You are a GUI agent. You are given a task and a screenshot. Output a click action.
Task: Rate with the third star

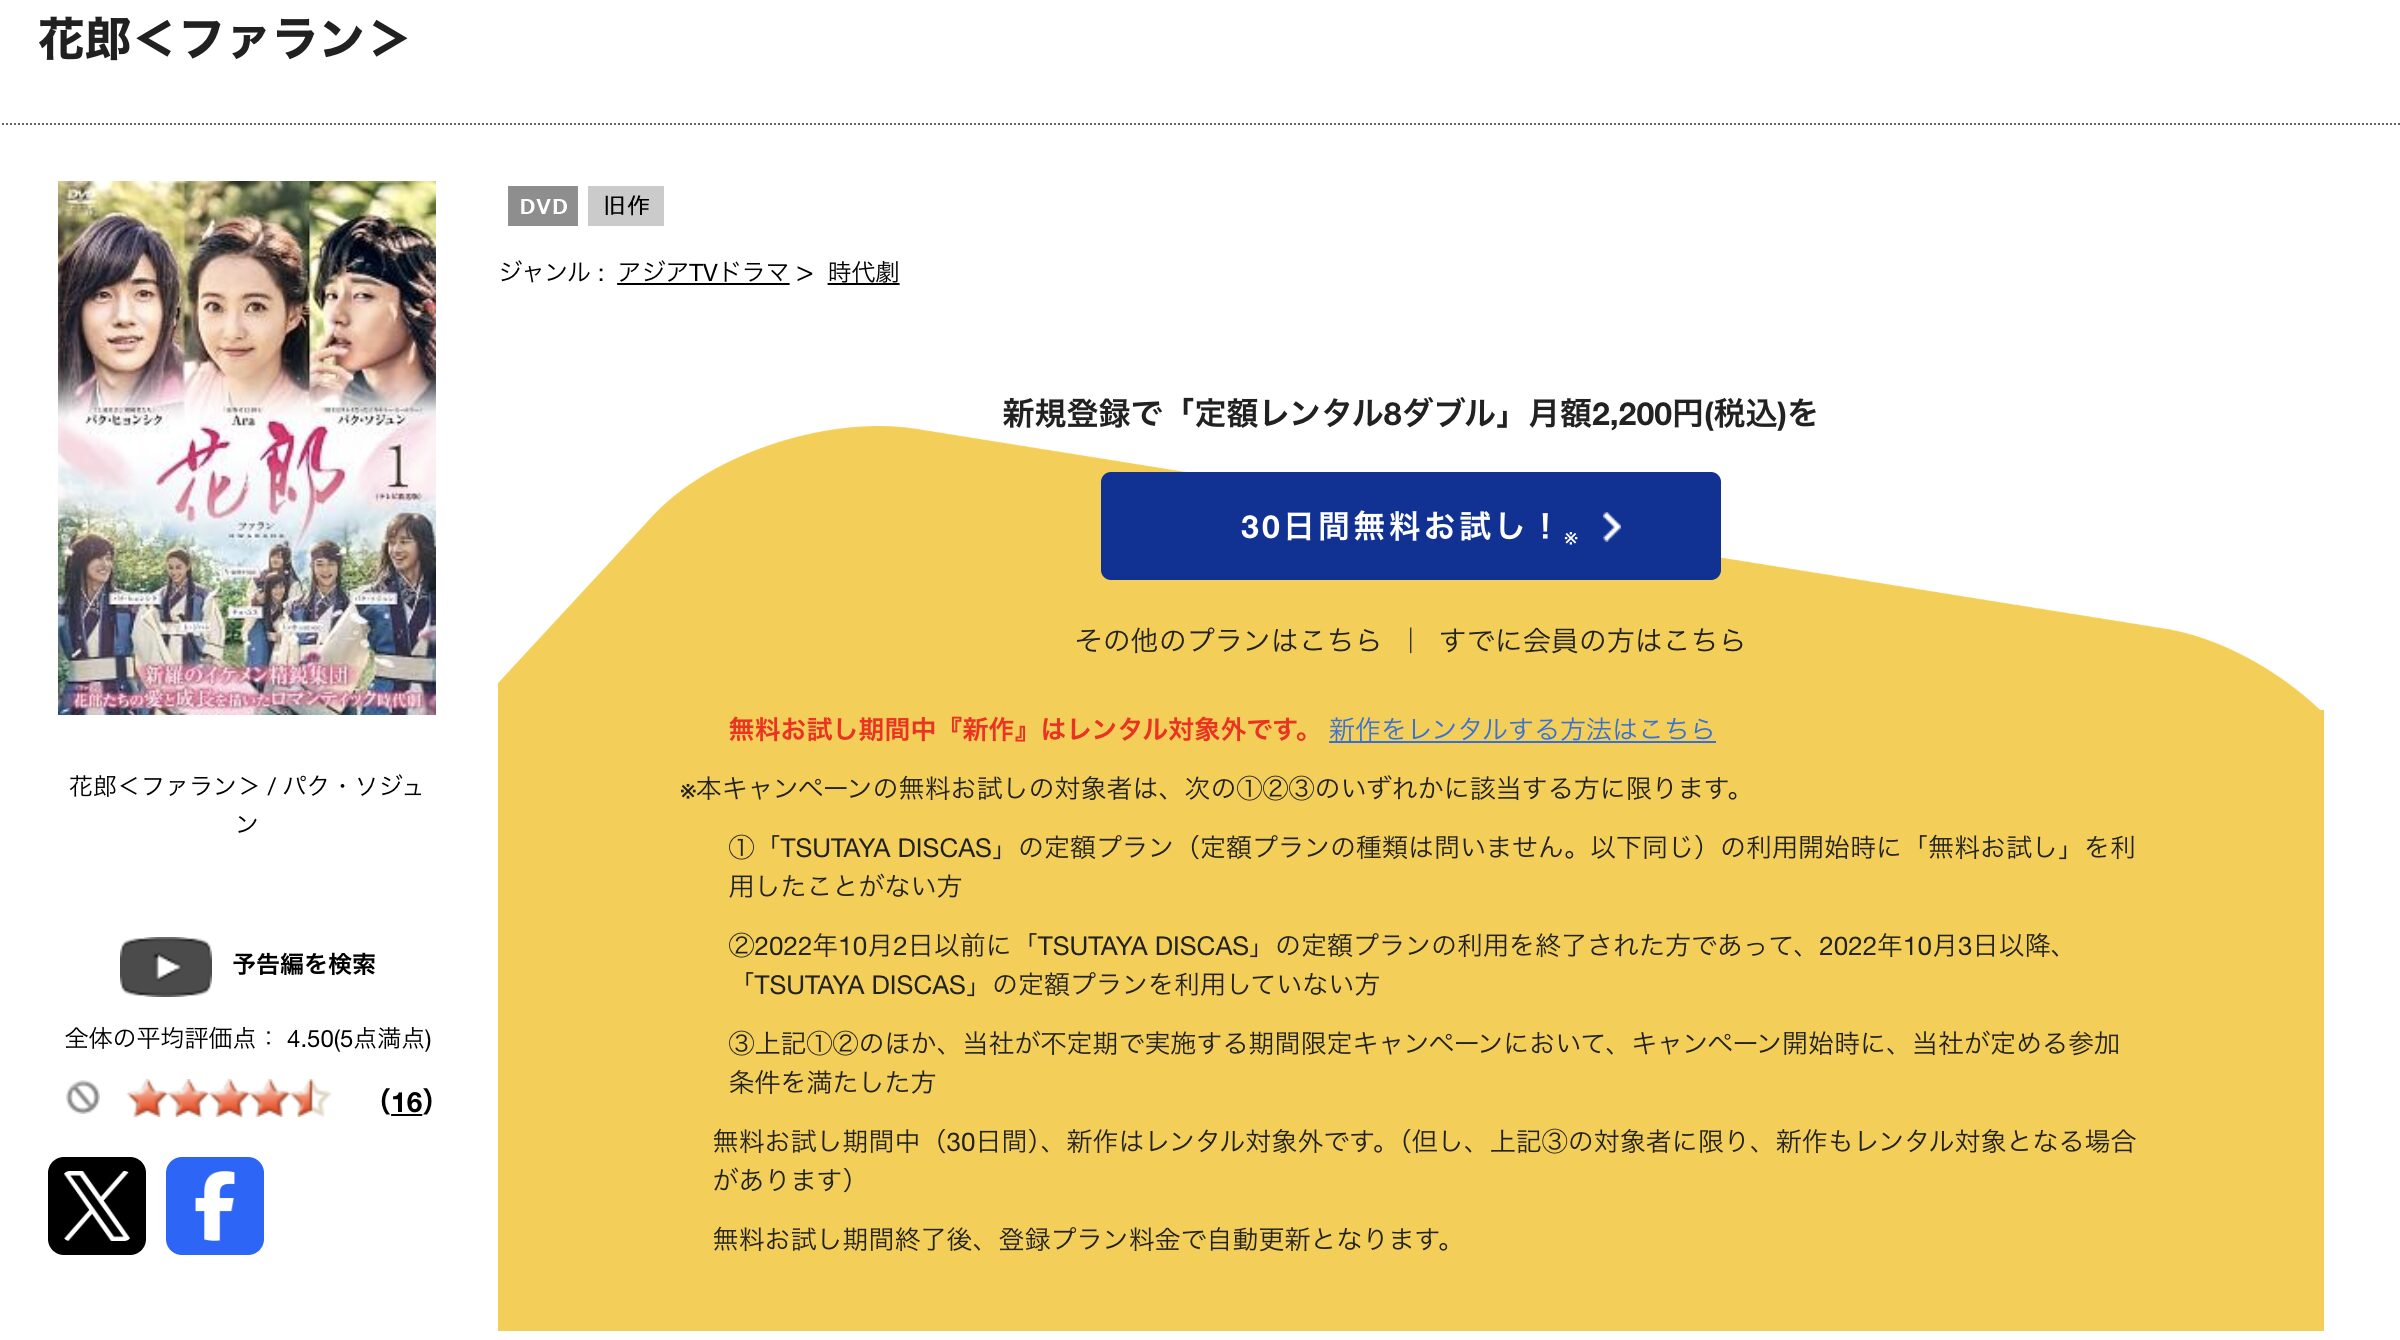229,1099
